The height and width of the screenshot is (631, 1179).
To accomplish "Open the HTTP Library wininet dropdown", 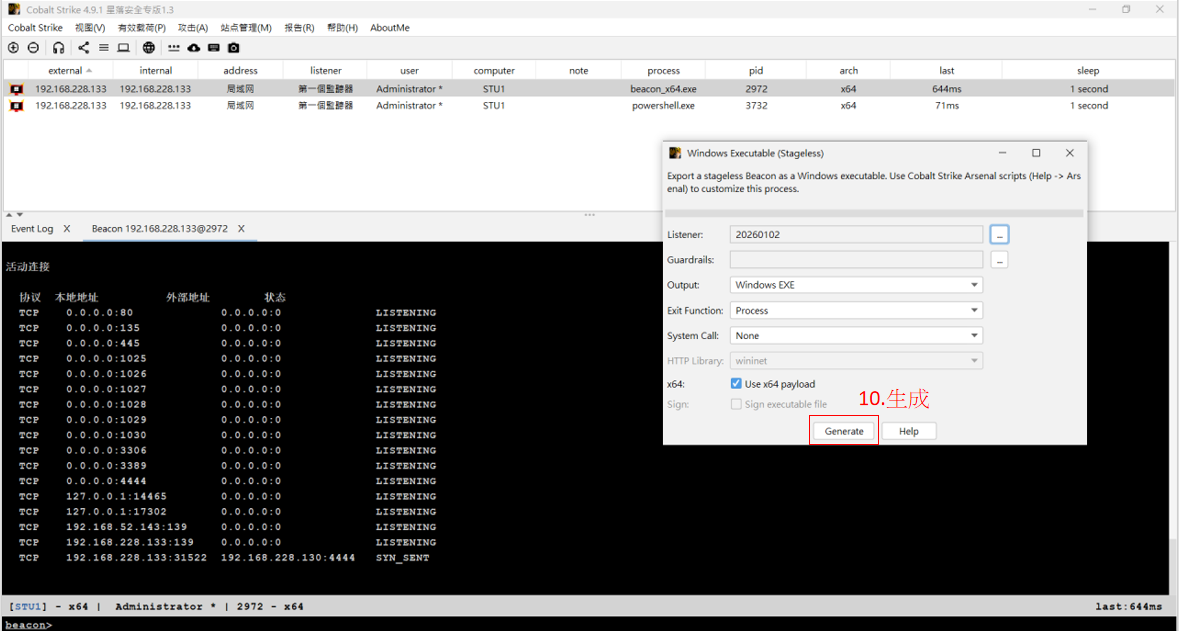I will pyautogui.click(x=856, y=361).
